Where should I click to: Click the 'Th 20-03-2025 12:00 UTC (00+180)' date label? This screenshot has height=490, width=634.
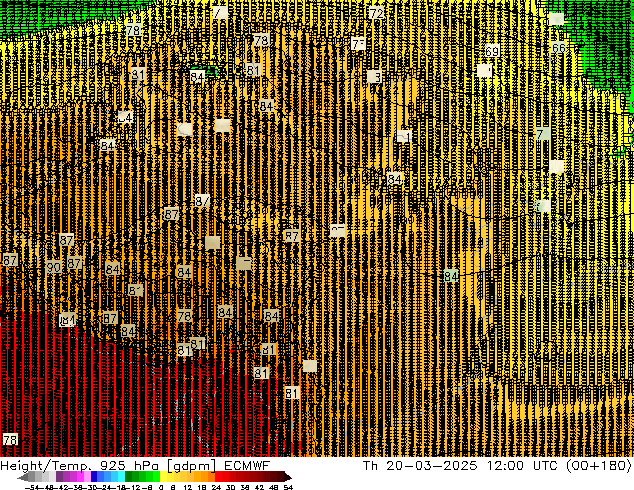pos(497,466)
